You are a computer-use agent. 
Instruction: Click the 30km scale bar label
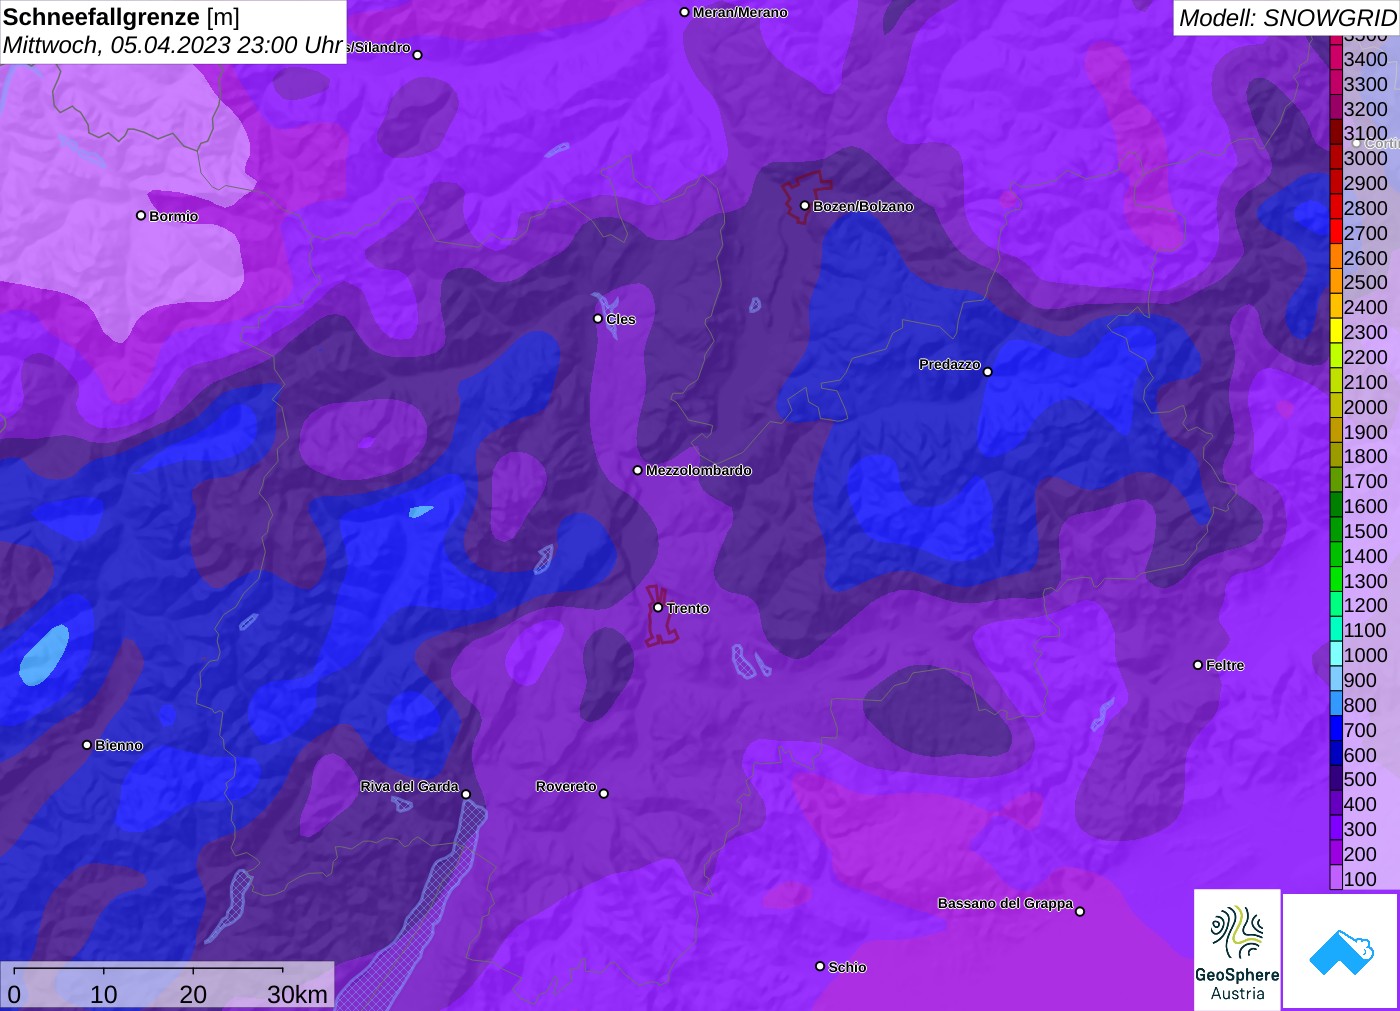click(x=297, y=994)
